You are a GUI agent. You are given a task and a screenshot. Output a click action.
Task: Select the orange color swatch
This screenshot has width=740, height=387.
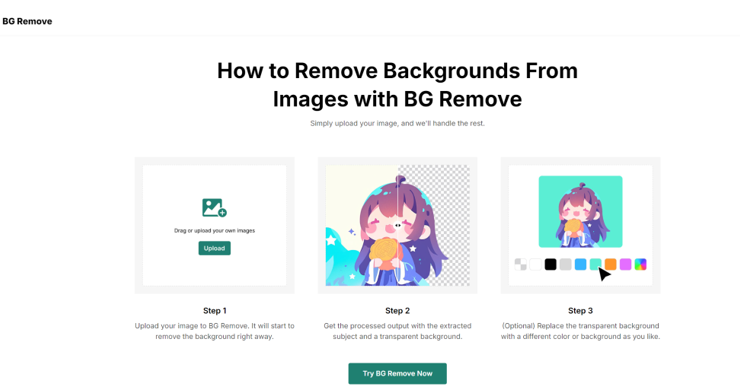611,264
